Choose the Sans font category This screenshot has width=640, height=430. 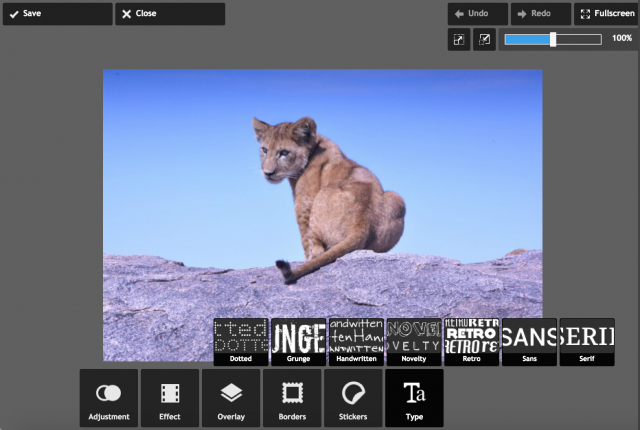[529, 342]
